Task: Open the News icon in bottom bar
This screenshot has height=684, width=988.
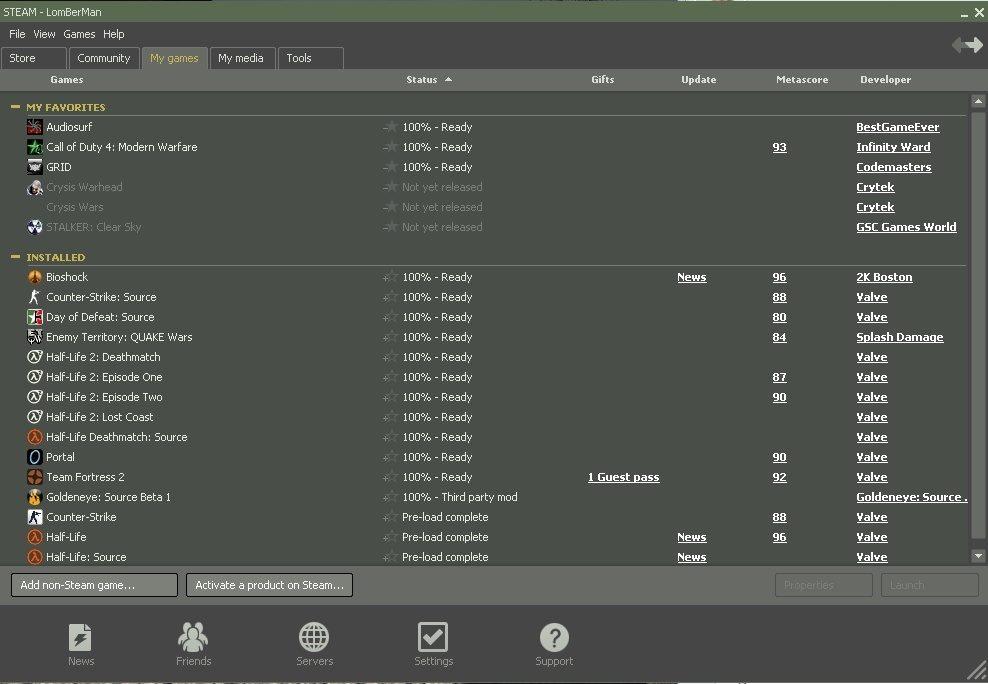Action: coord(81,638)
